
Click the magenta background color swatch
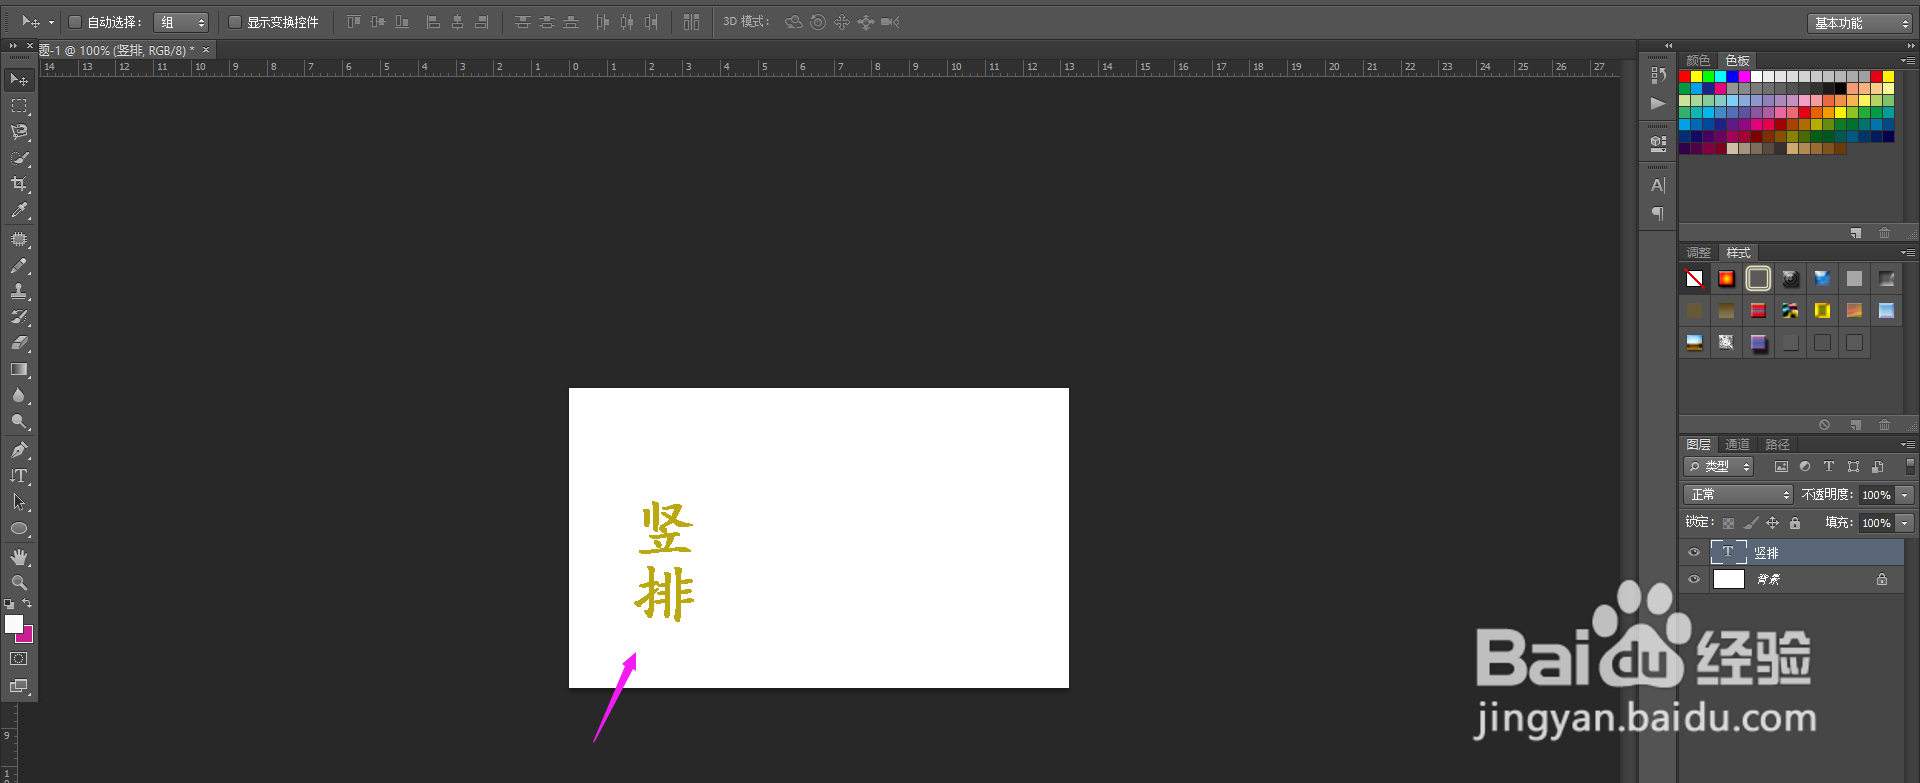click(27, 635)
